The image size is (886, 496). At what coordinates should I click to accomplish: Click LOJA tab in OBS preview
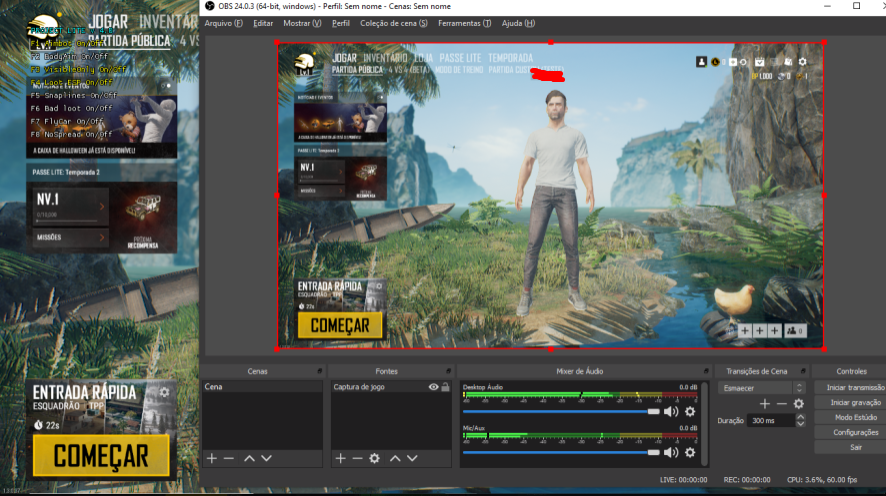tap(423, 58)
